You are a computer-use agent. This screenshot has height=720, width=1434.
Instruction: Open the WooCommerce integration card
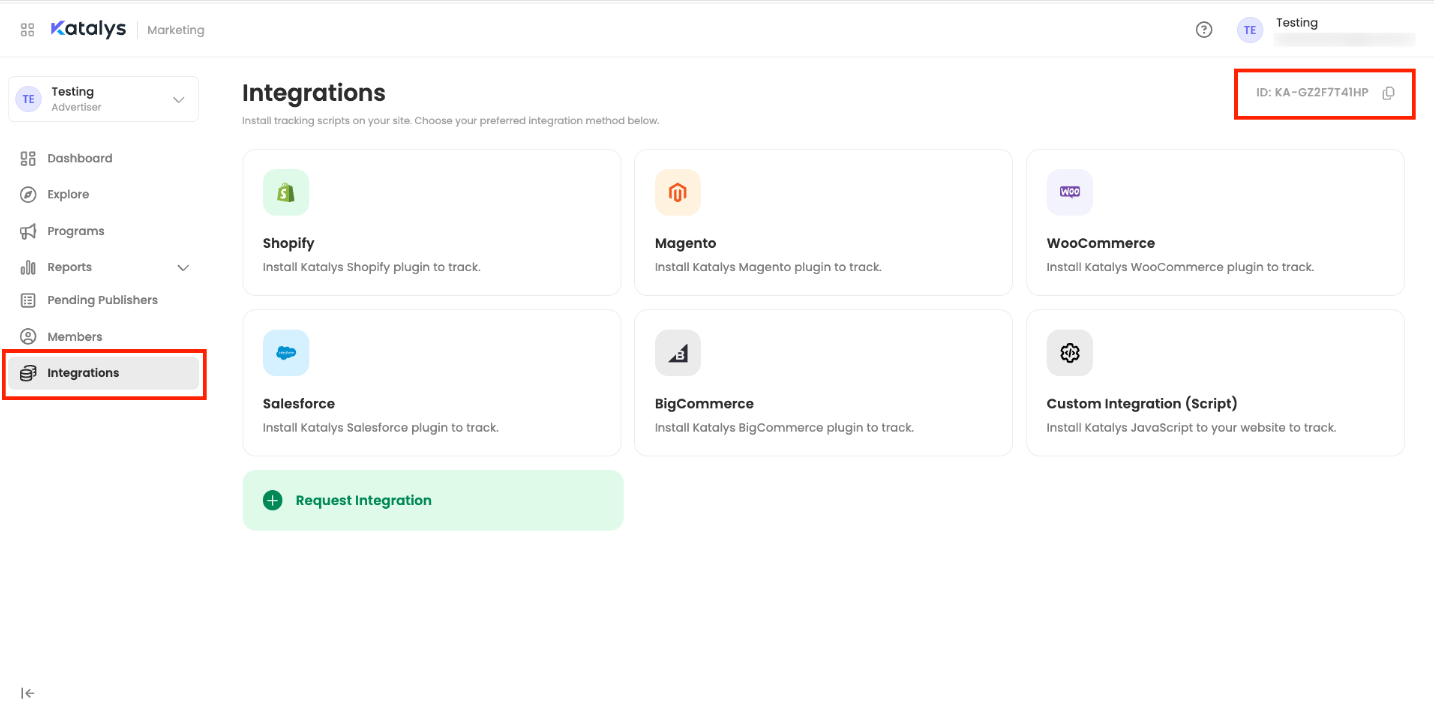1215,222
